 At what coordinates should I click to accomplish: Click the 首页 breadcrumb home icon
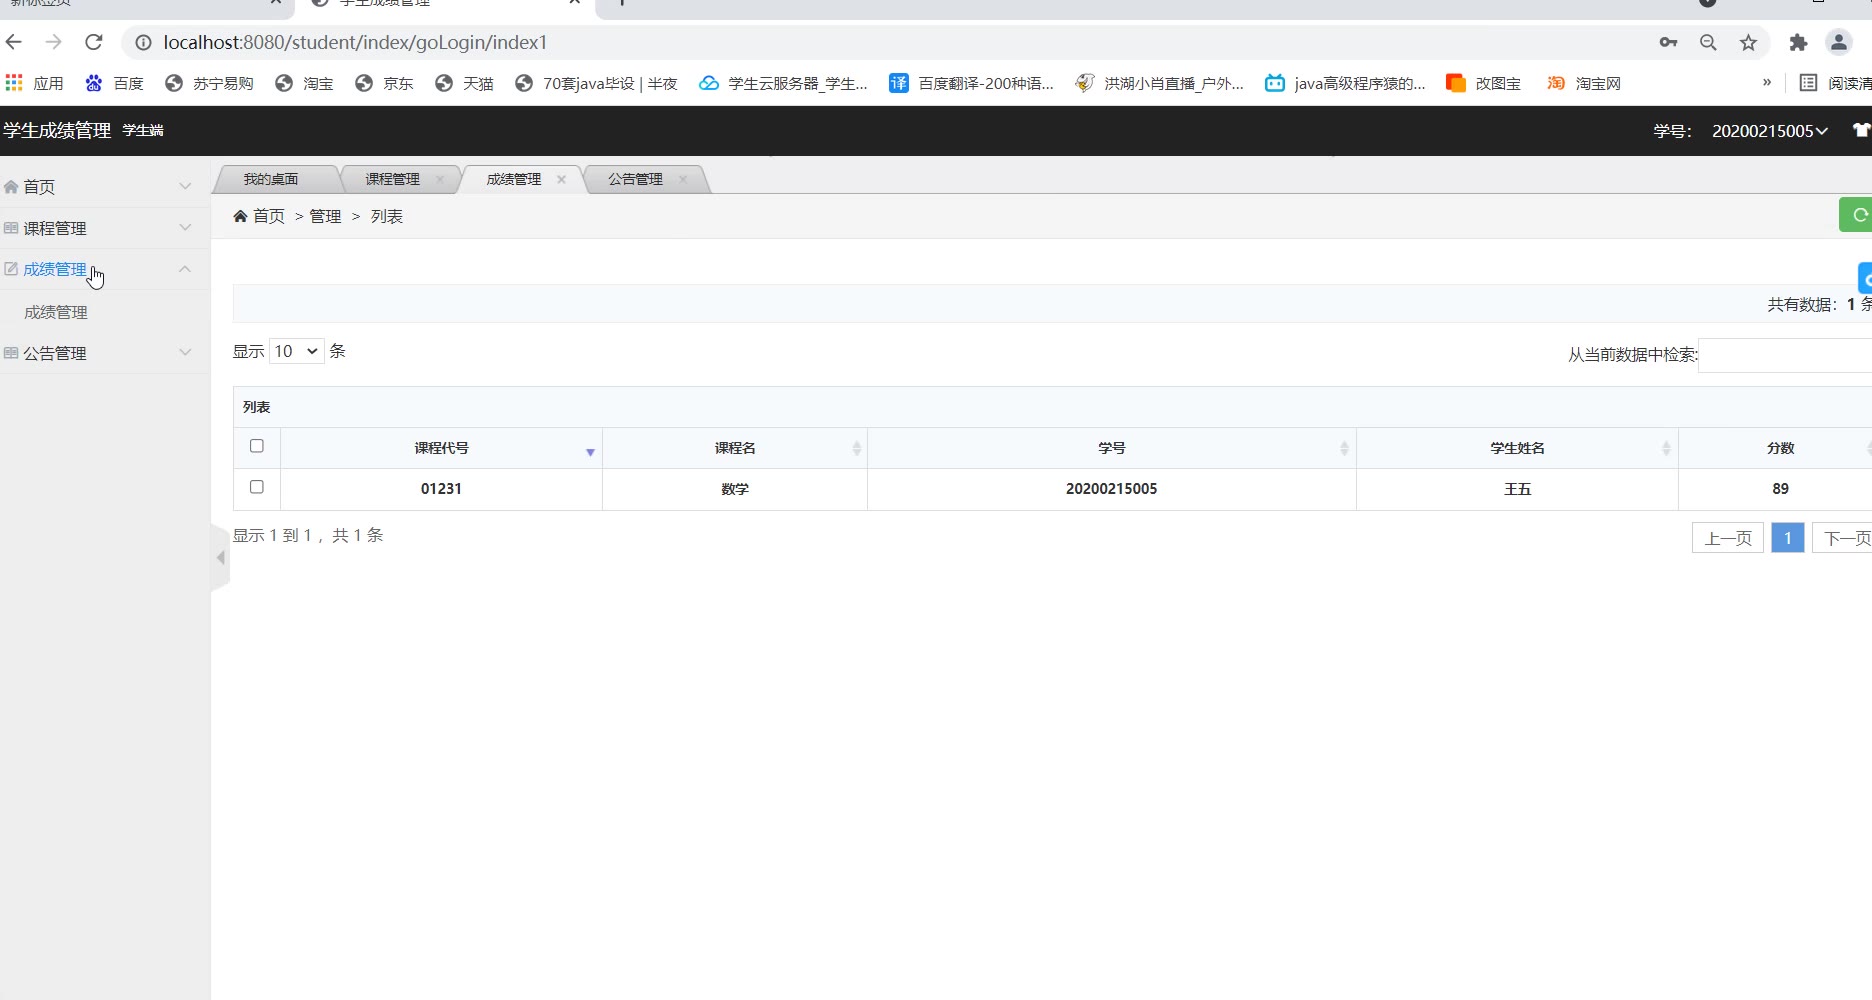240,216
